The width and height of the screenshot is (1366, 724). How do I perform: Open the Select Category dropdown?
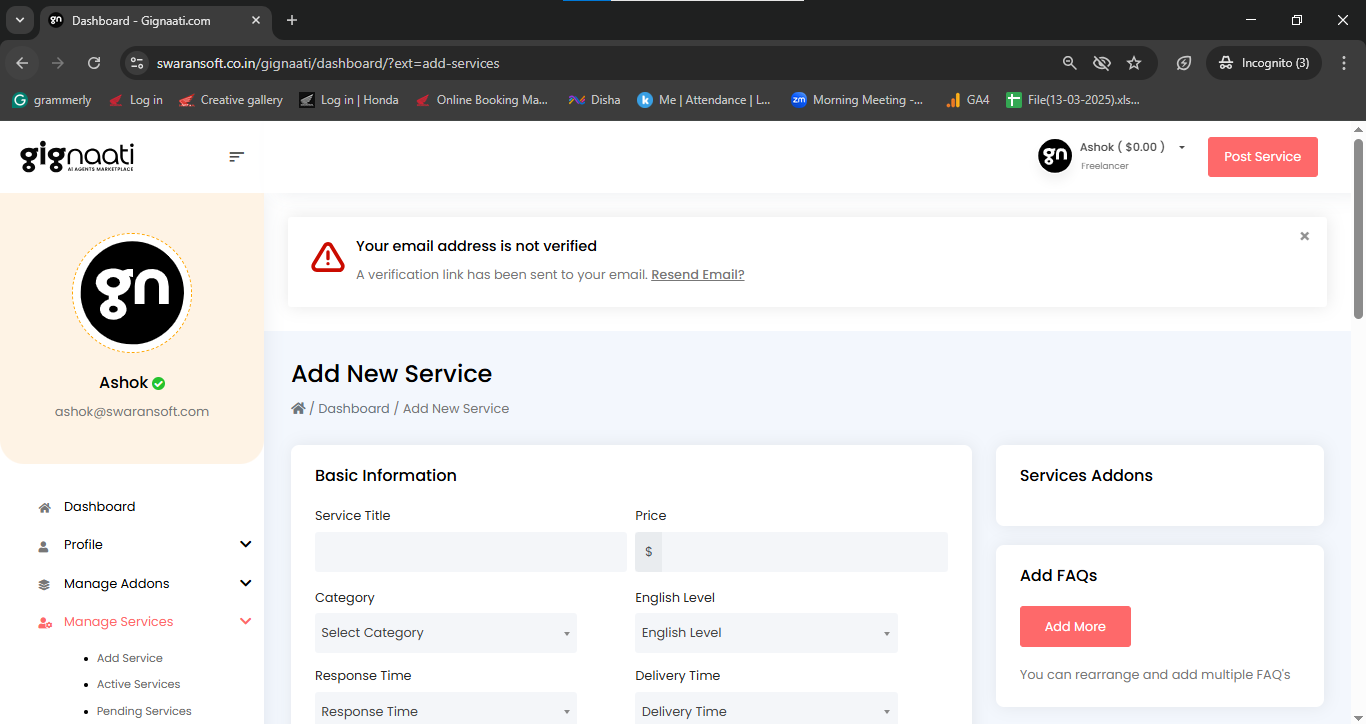pos(446,633)
